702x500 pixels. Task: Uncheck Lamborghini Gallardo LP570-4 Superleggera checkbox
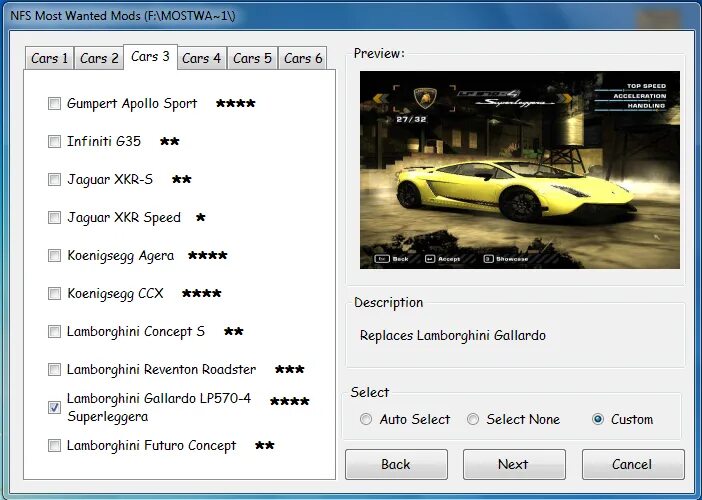click(54, 407)
